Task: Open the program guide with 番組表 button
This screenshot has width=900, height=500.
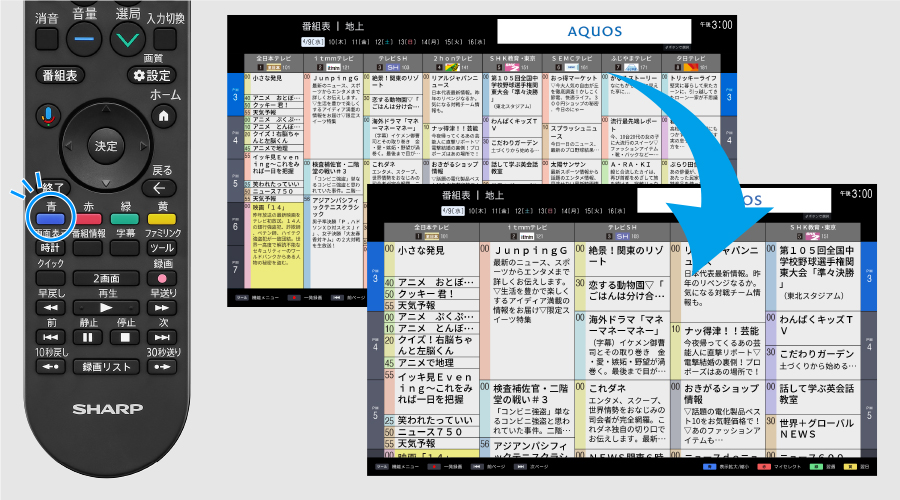Action: [x=60, y=75]
